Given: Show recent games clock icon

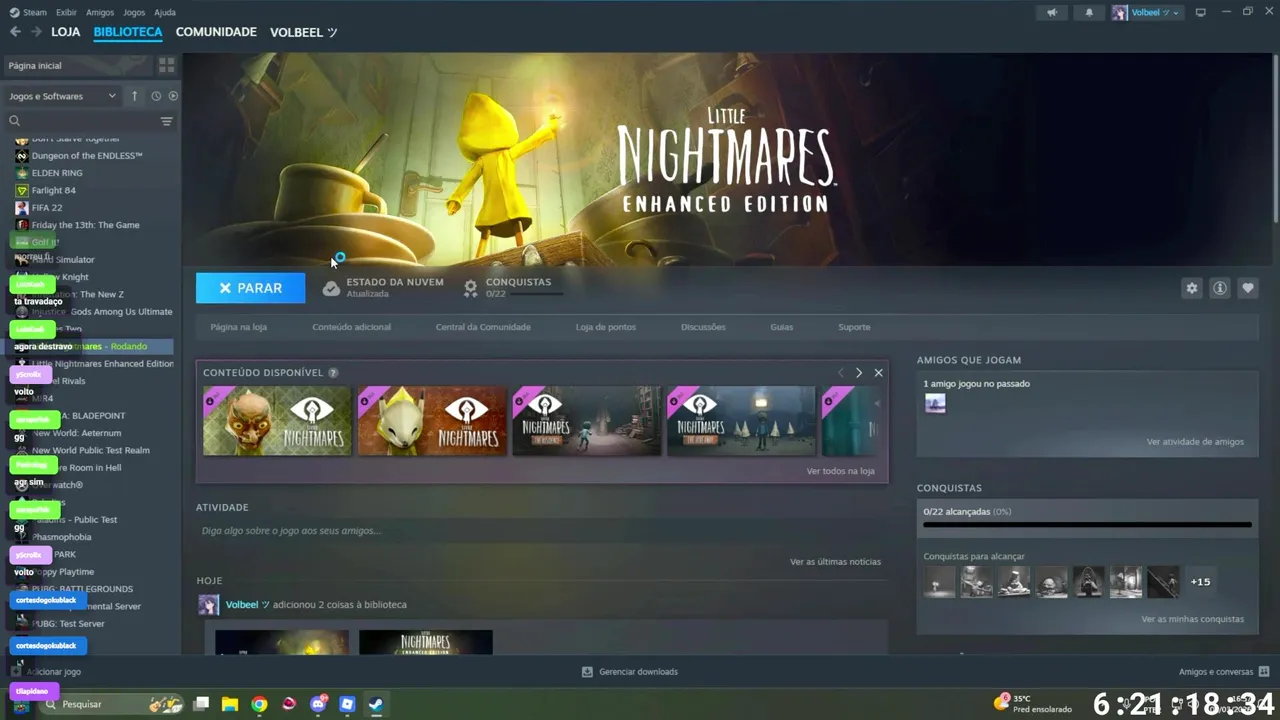Looking at the screenshot, I should point(156,96).
